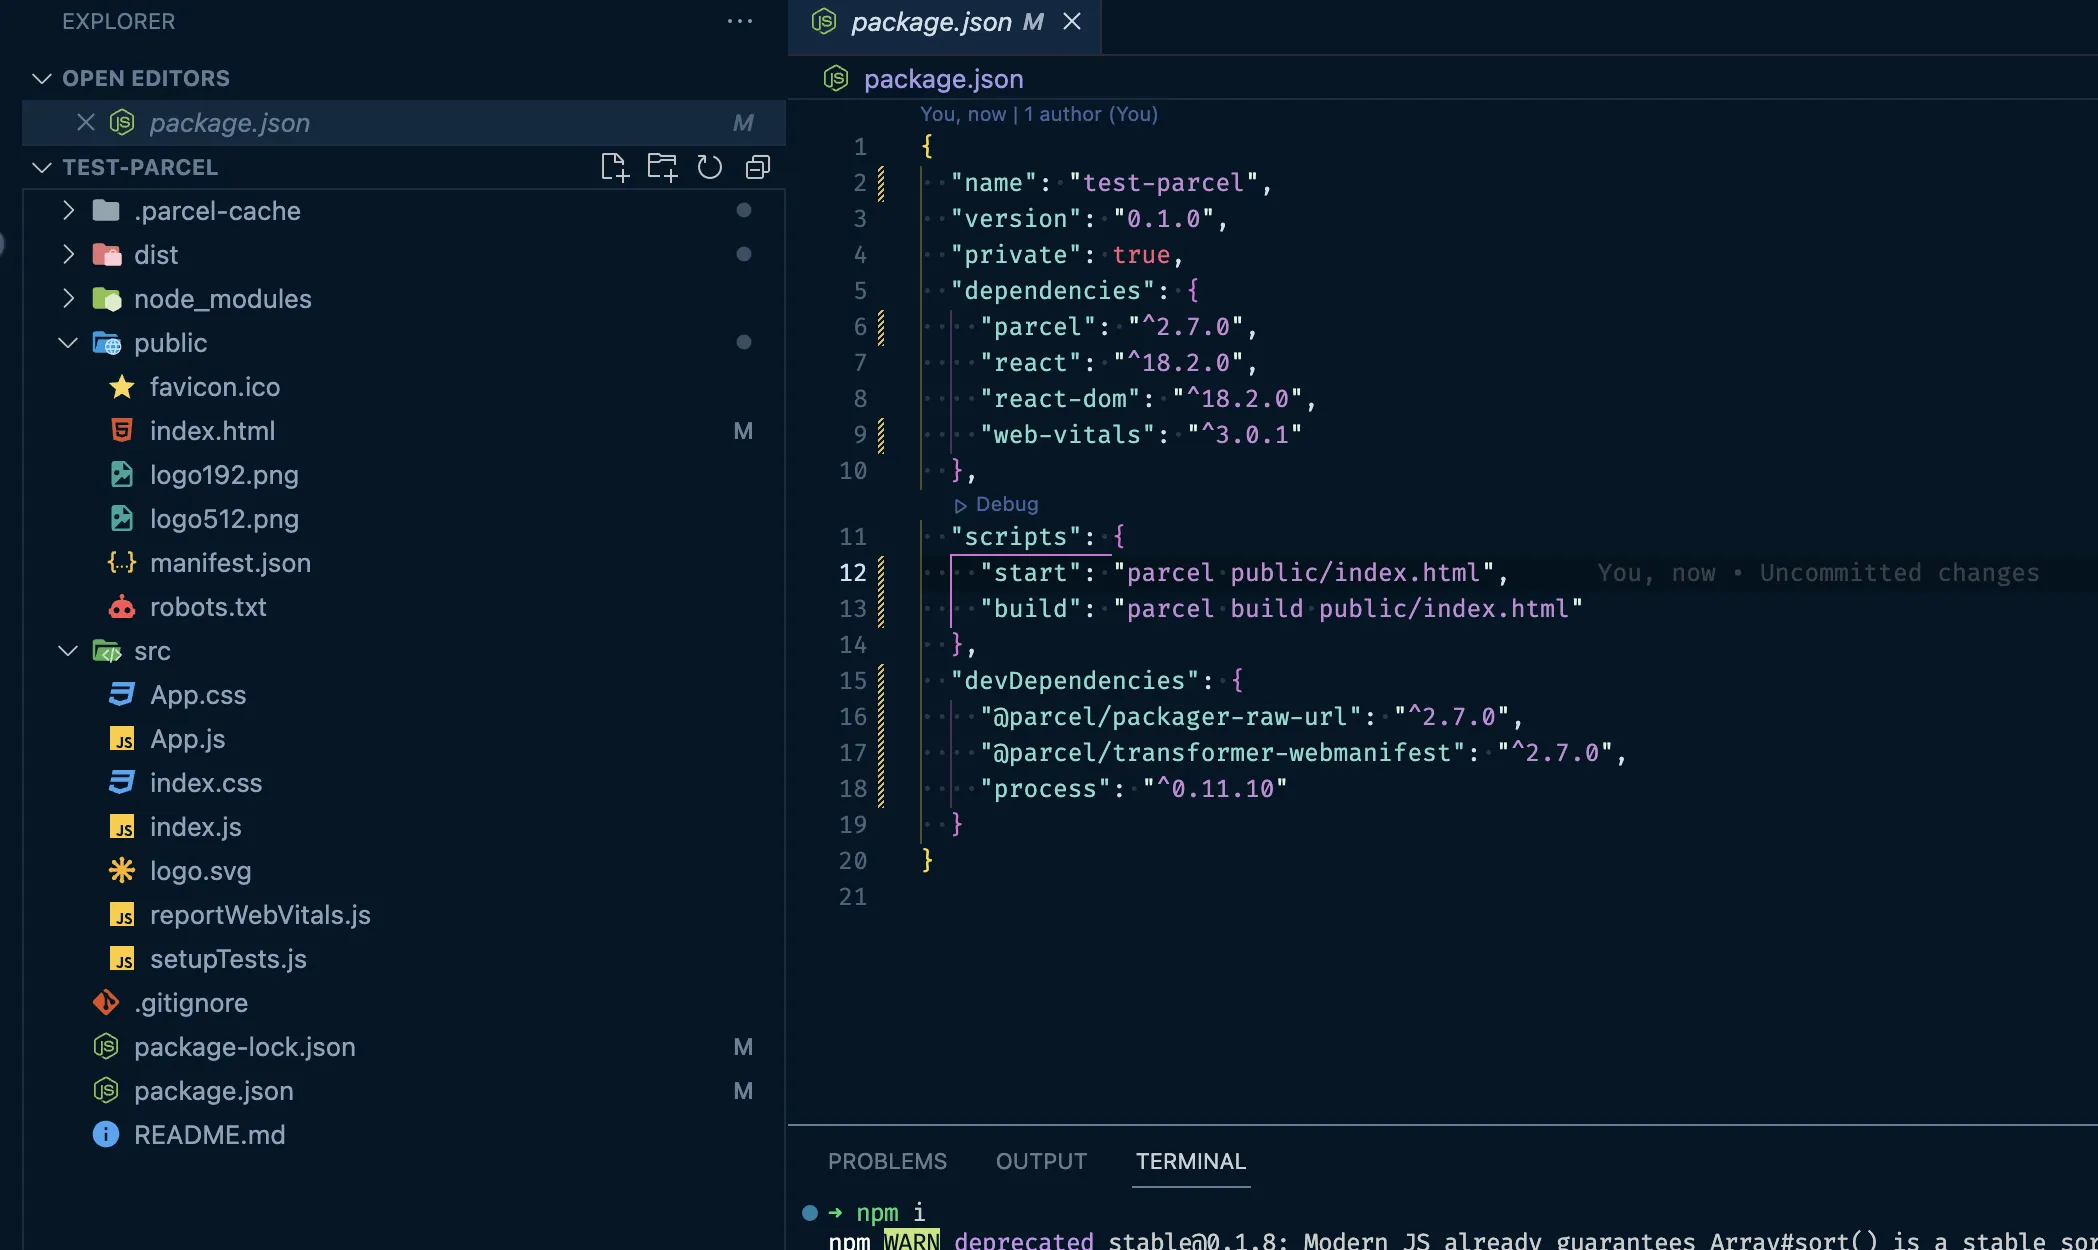Image resolution: width=2098 pixels, height=1250 pixels.
Task: Click the private value true on line 4
Action: click(x=1141, y=255)
